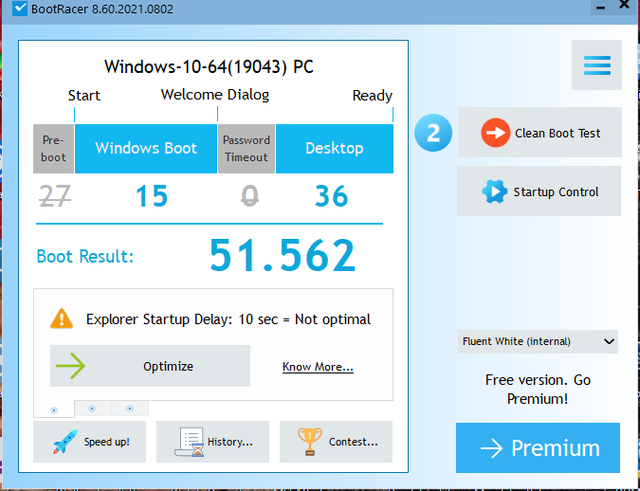Screen dimensions: 640x491
Task: Switch to the third tip page tab
Action: point(129,408)
